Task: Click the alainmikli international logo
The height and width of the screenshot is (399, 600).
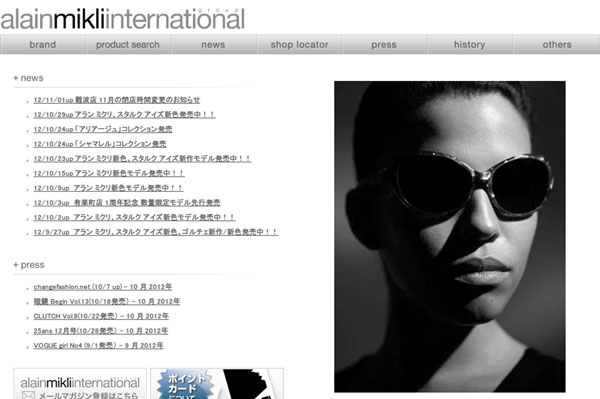Action: [122, 18]
